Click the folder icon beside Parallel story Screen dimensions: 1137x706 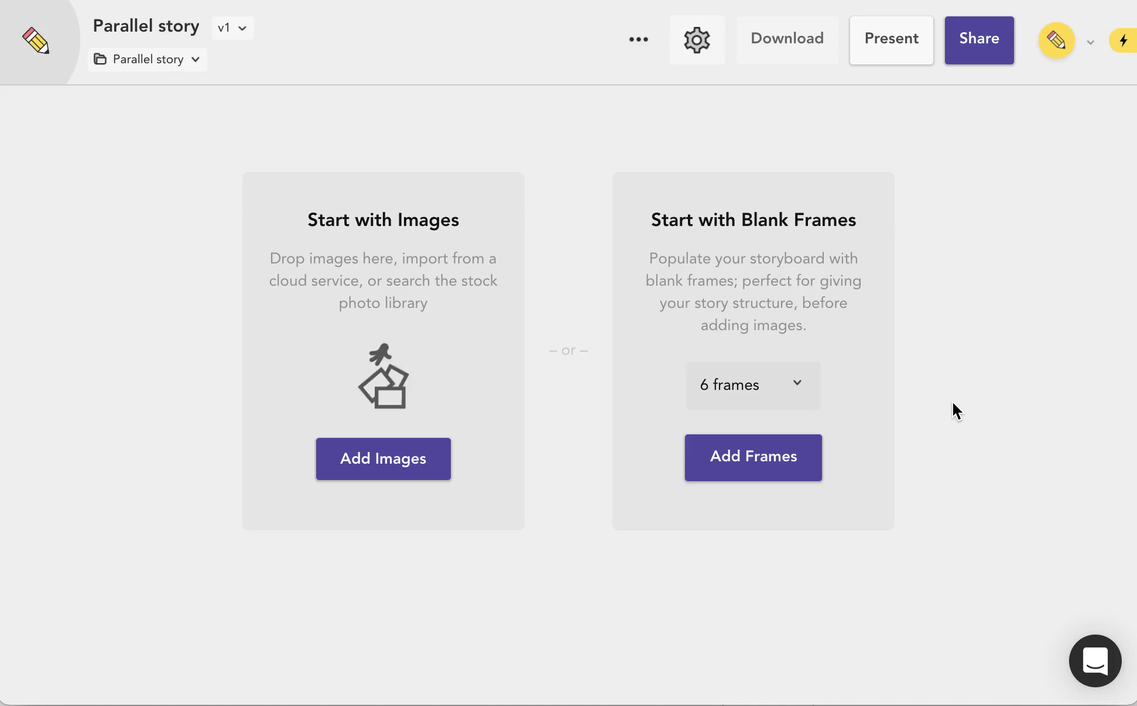[x=100, y=59]
